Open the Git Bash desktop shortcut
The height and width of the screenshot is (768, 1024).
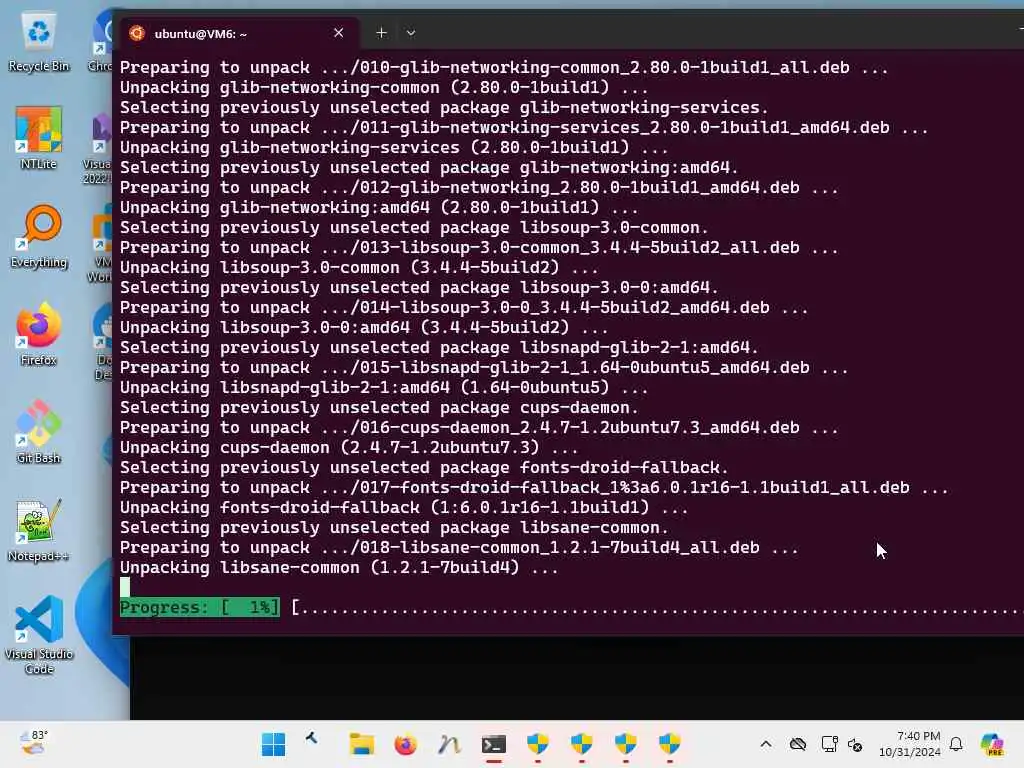(39, 432)
